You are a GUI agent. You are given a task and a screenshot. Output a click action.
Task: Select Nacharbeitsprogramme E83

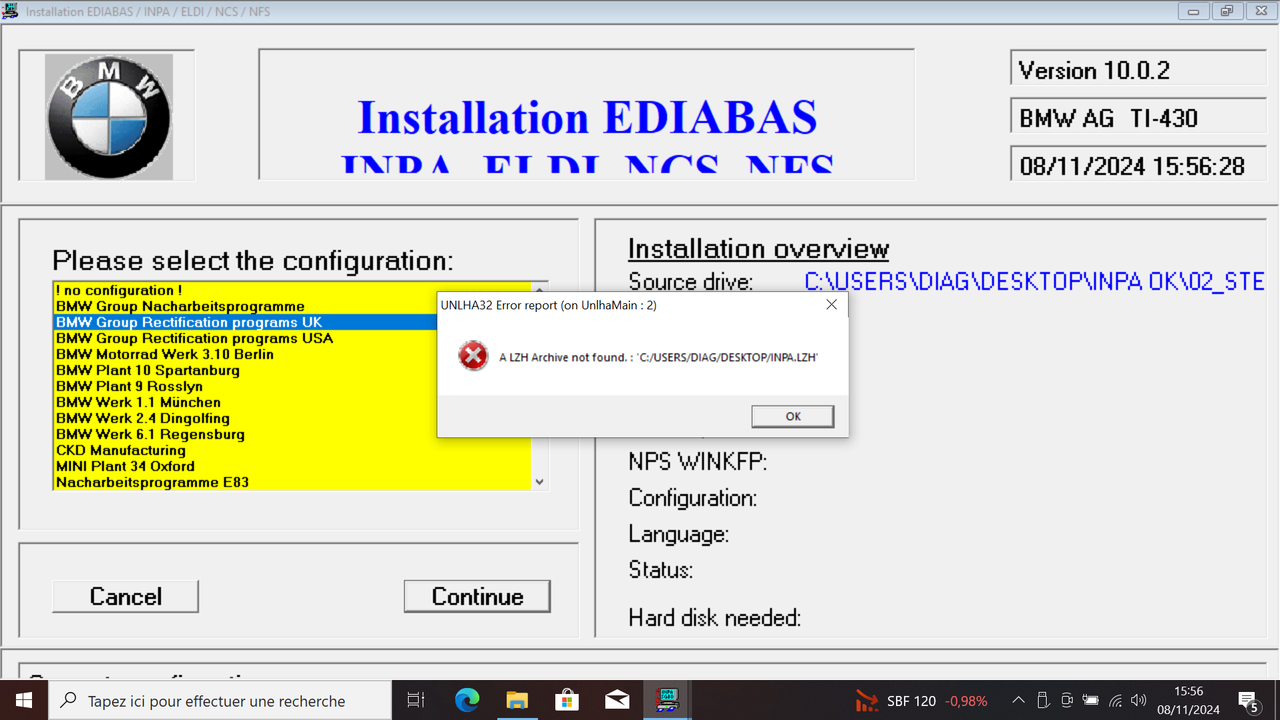coord(292,482)
